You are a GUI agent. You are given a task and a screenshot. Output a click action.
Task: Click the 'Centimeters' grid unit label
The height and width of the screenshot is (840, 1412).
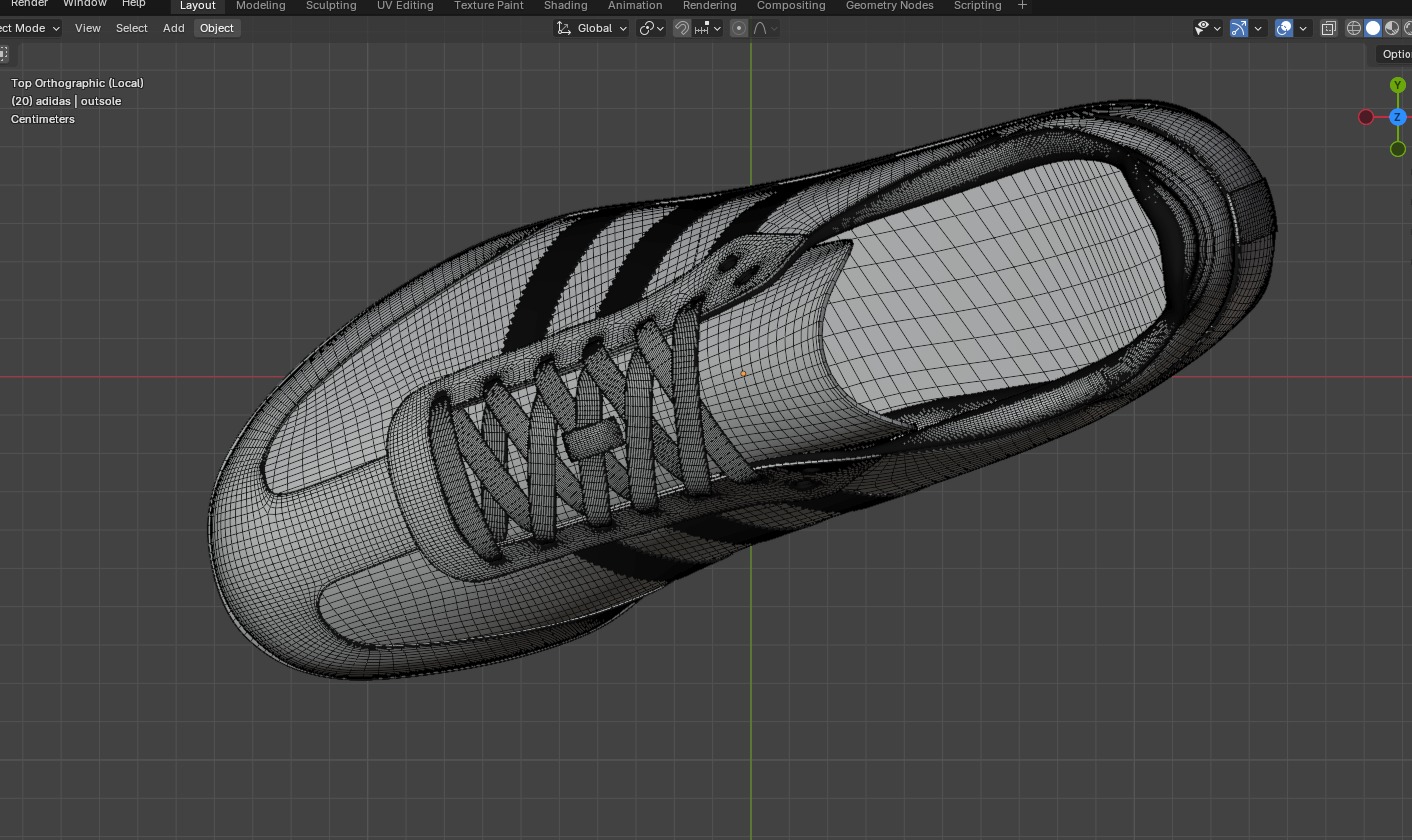43,119
